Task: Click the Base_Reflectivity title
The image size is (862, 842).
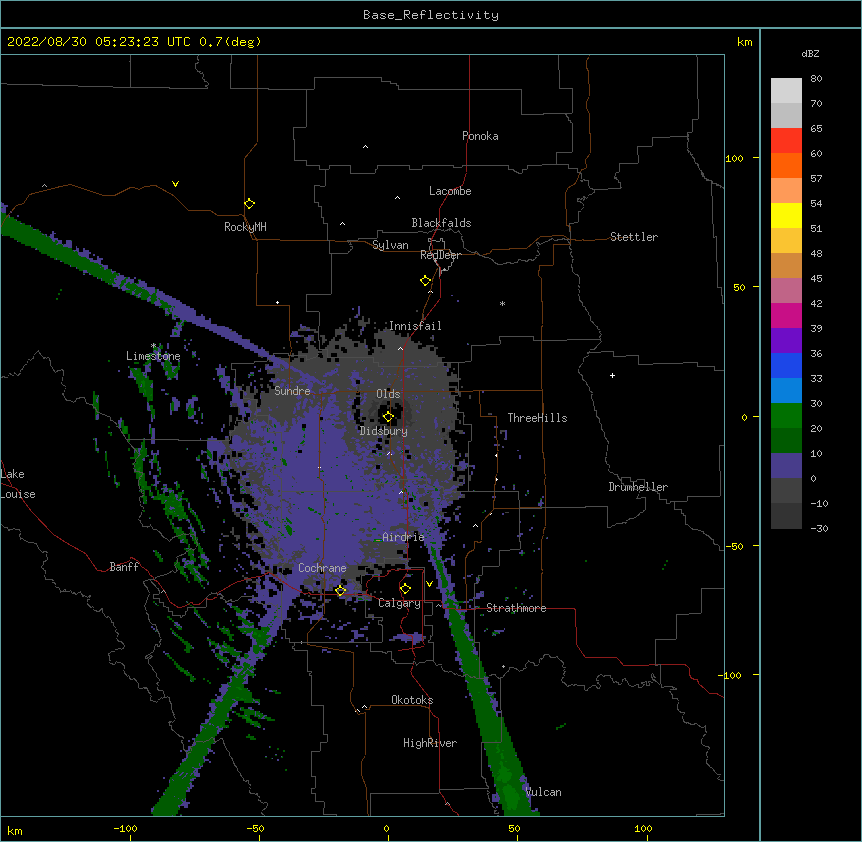Action: point(431,15)
